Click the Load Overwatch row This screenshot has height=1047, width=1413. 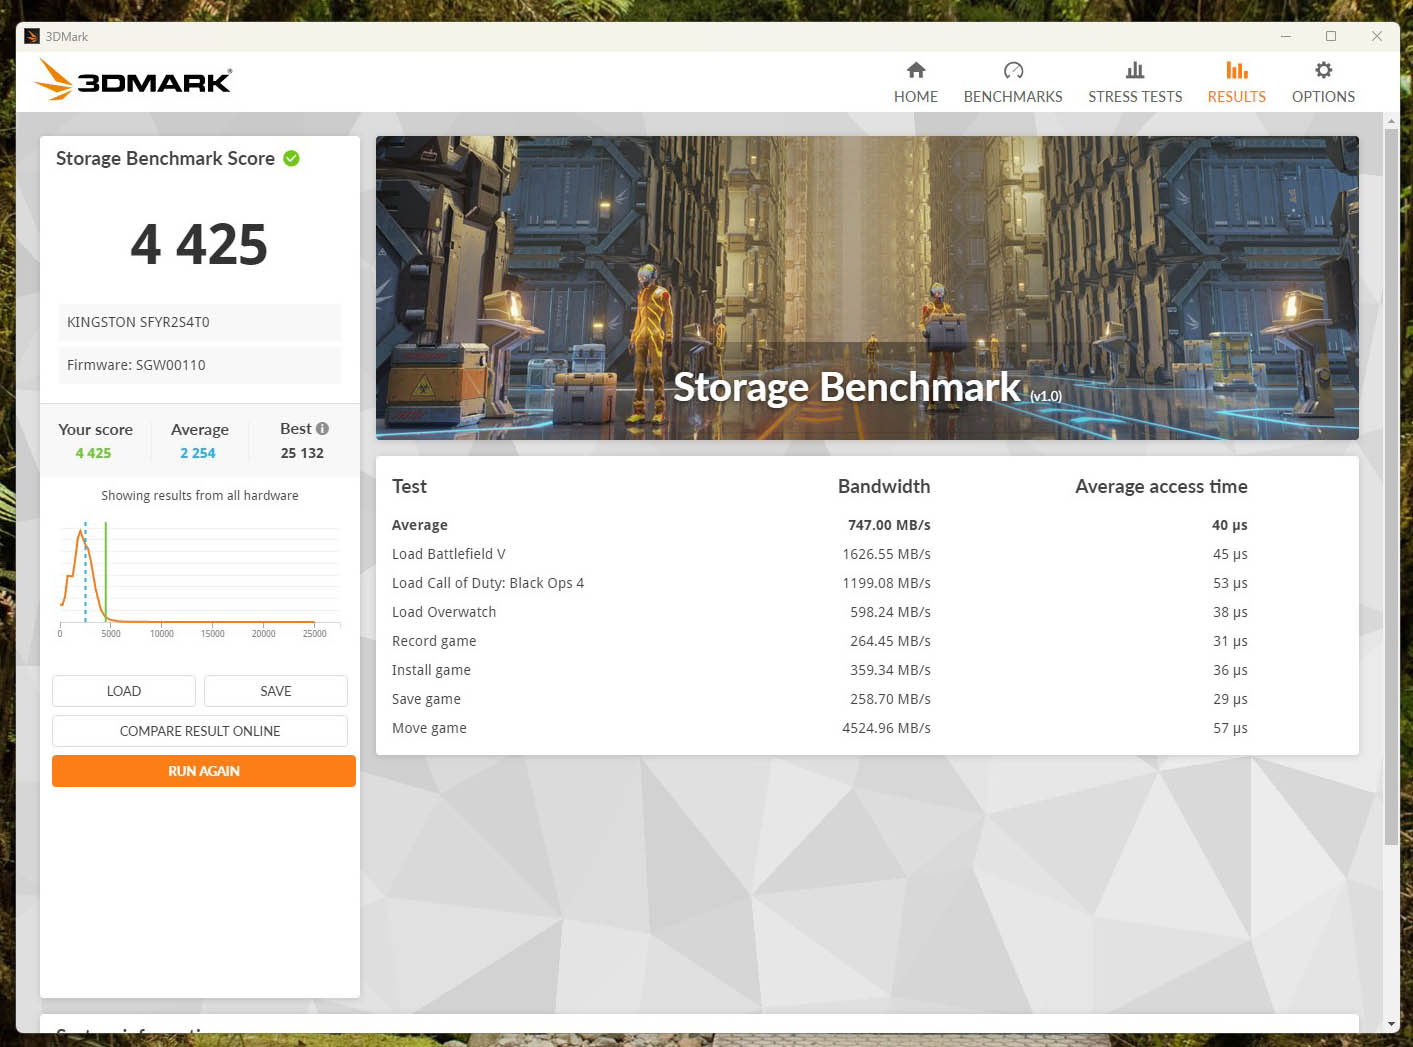pyautogui.click(x=820, y=612)
